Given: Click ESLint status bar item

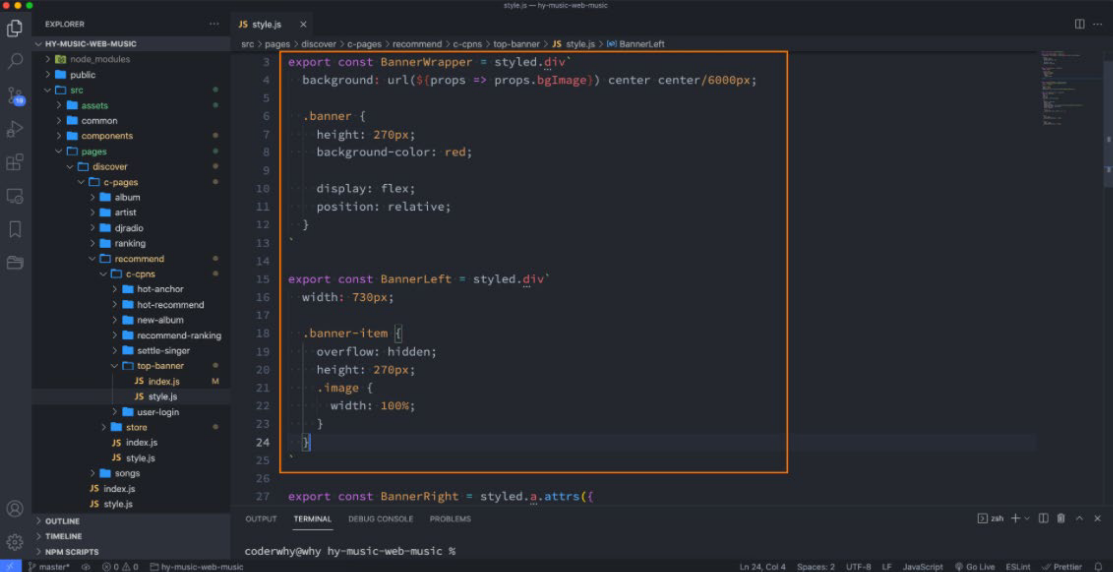Looking at the screenshot, I should pos(1018,566).
